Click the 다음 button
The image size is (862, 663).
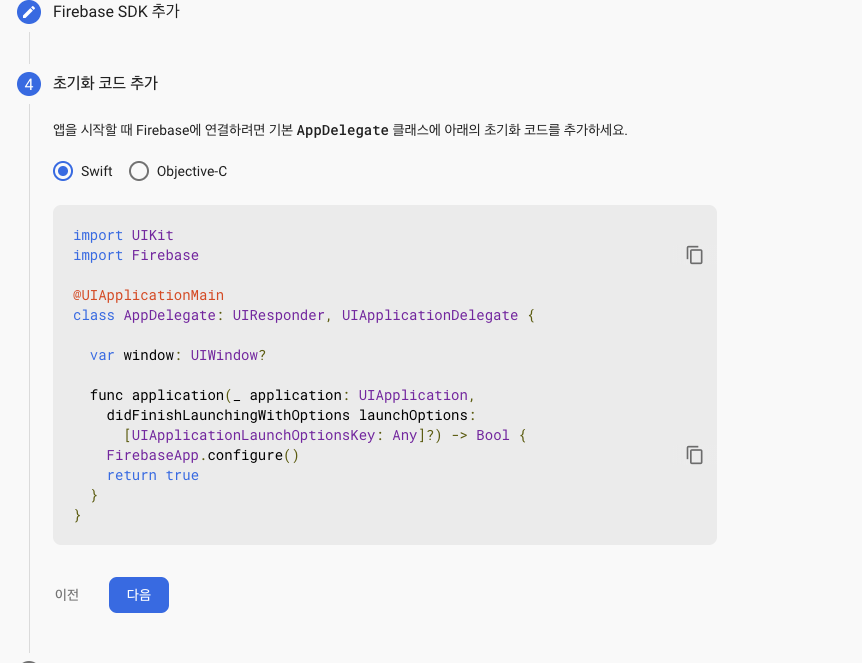click(x=139, y=595)
